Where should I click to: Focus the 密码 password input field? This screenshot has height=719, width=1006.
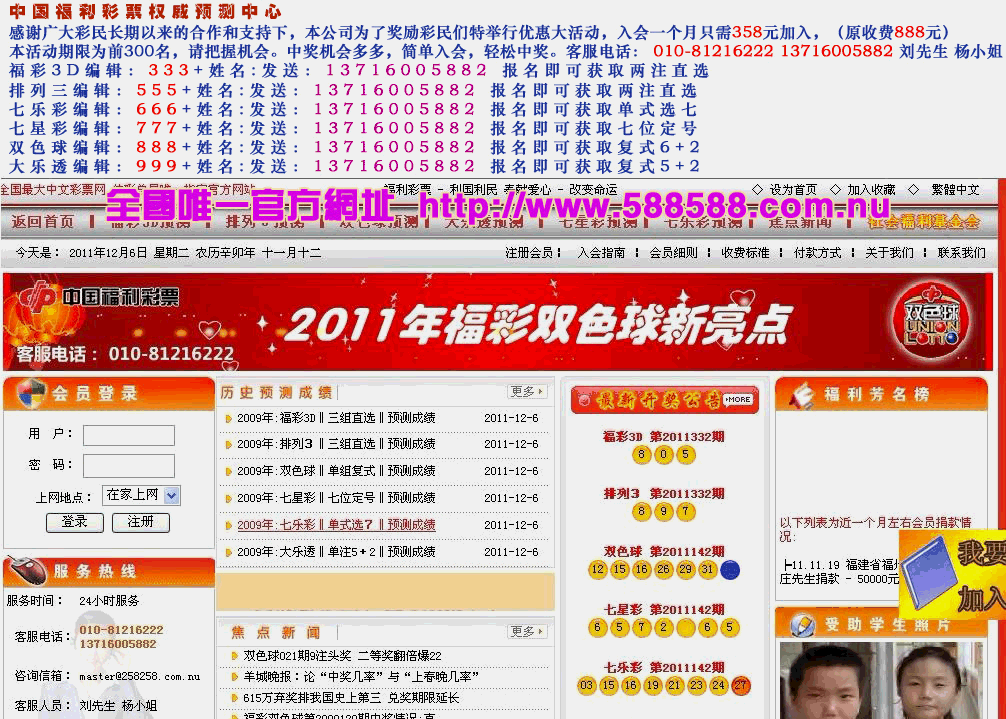129,465
